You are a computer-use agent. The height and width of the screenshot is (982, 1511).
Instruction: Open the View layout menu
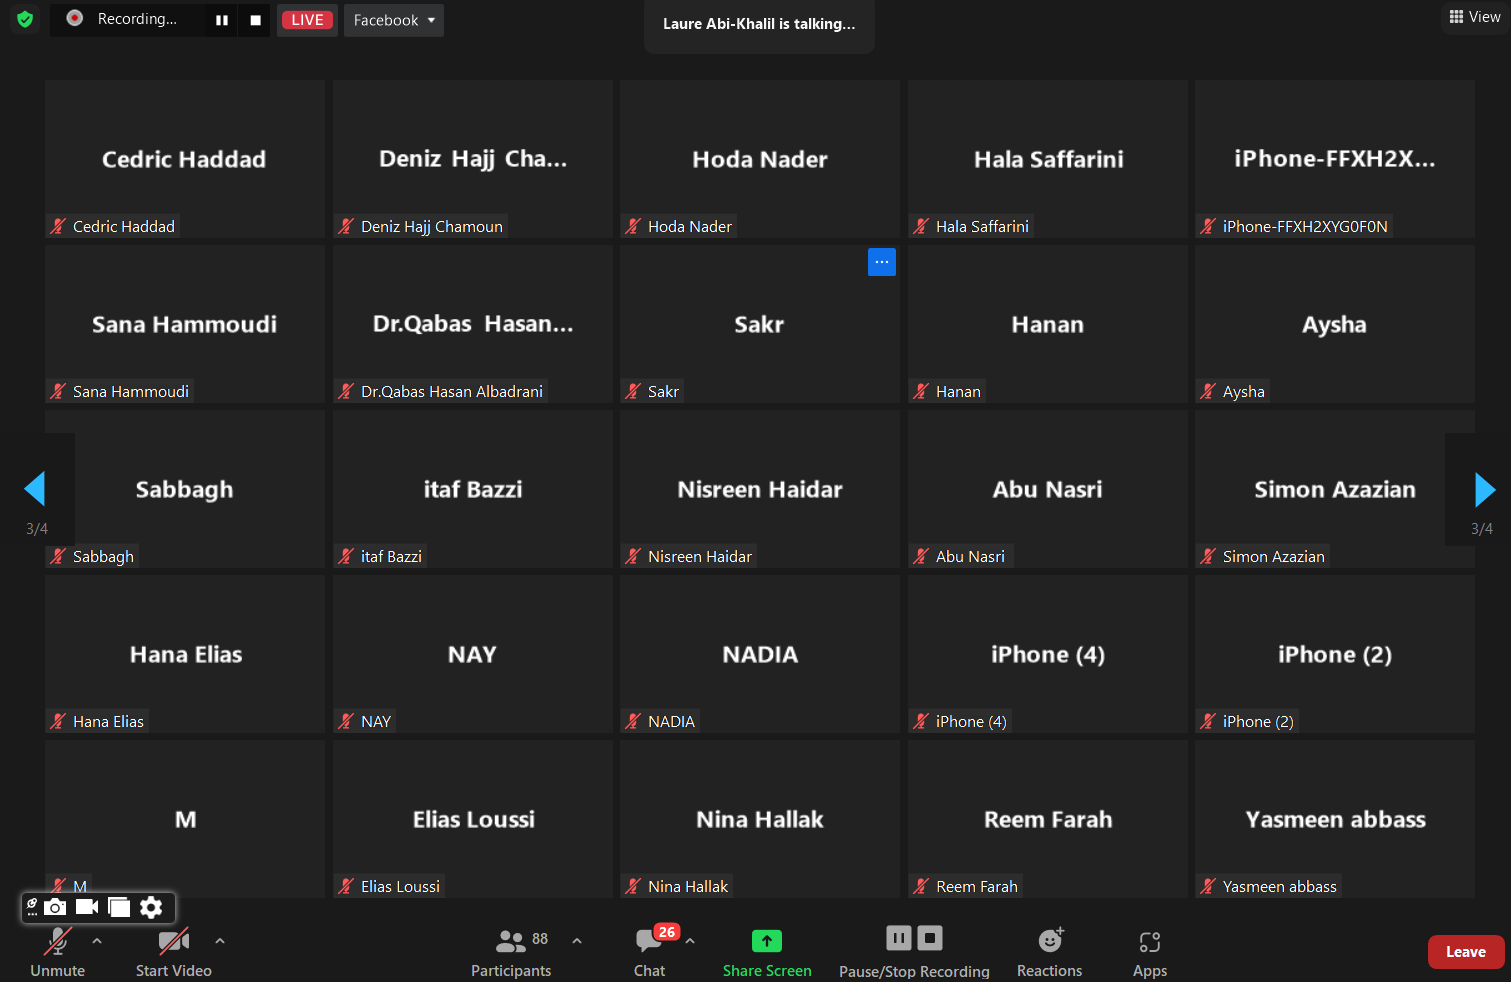tap(1475, 17)
